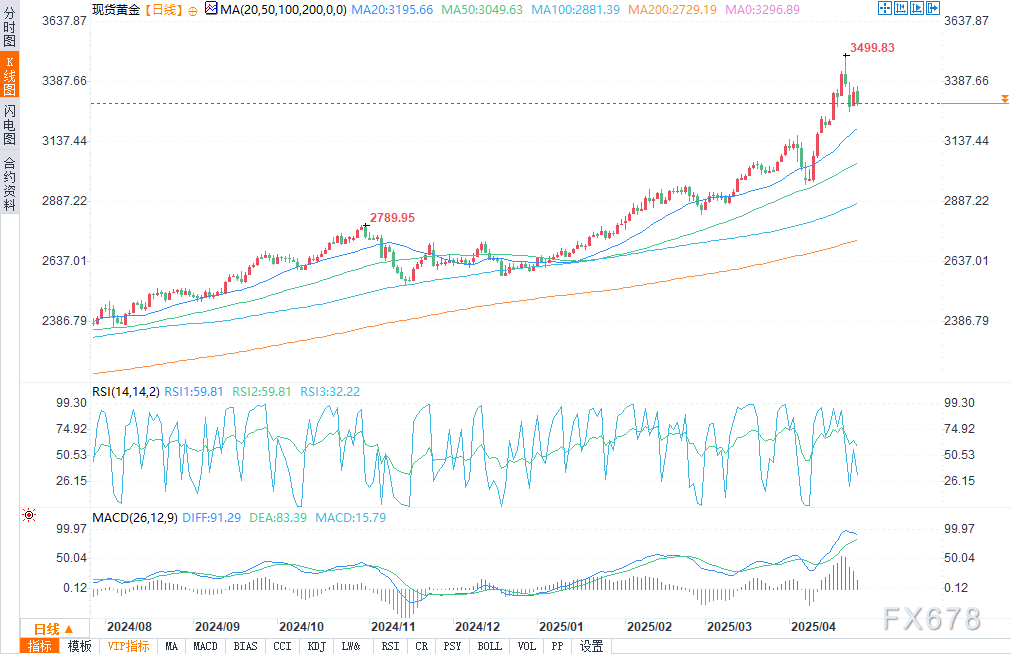Screen dimensions: 1011x654
Task: Select the 指标 tab at the bottom
Action: point(40,646)
